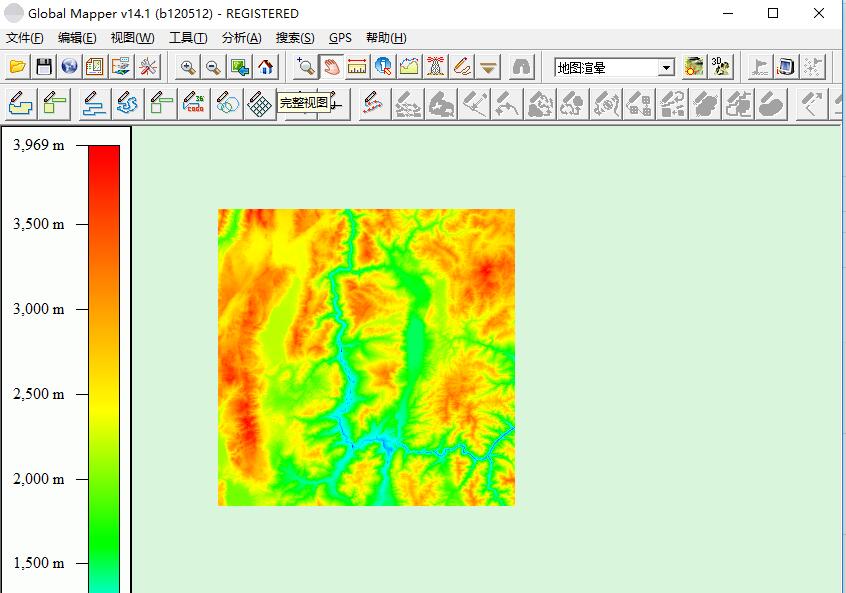Click the elevation legend color ramp

click(x=104, y=369)
